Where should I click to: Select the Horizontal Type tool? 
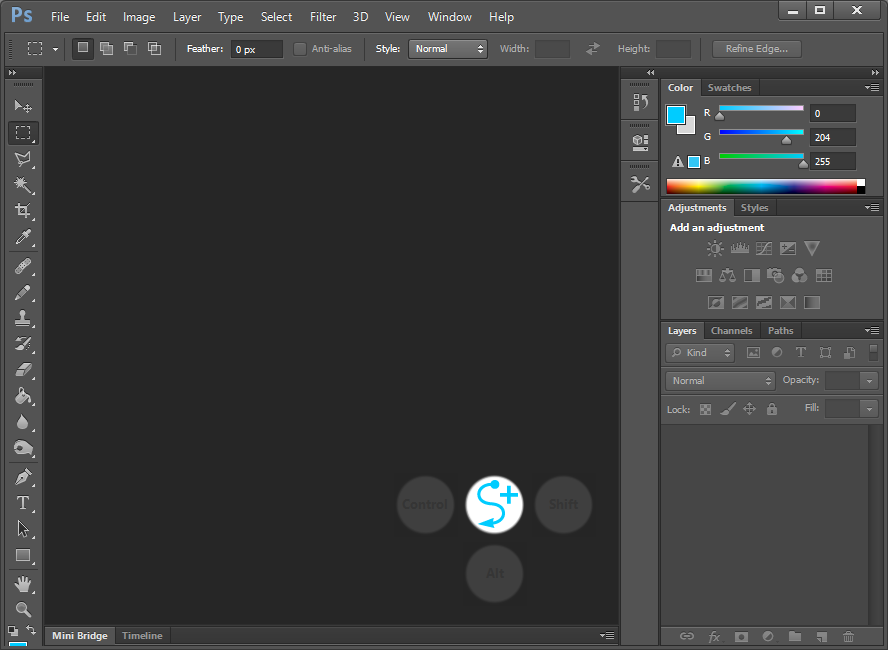pos(22,503)
